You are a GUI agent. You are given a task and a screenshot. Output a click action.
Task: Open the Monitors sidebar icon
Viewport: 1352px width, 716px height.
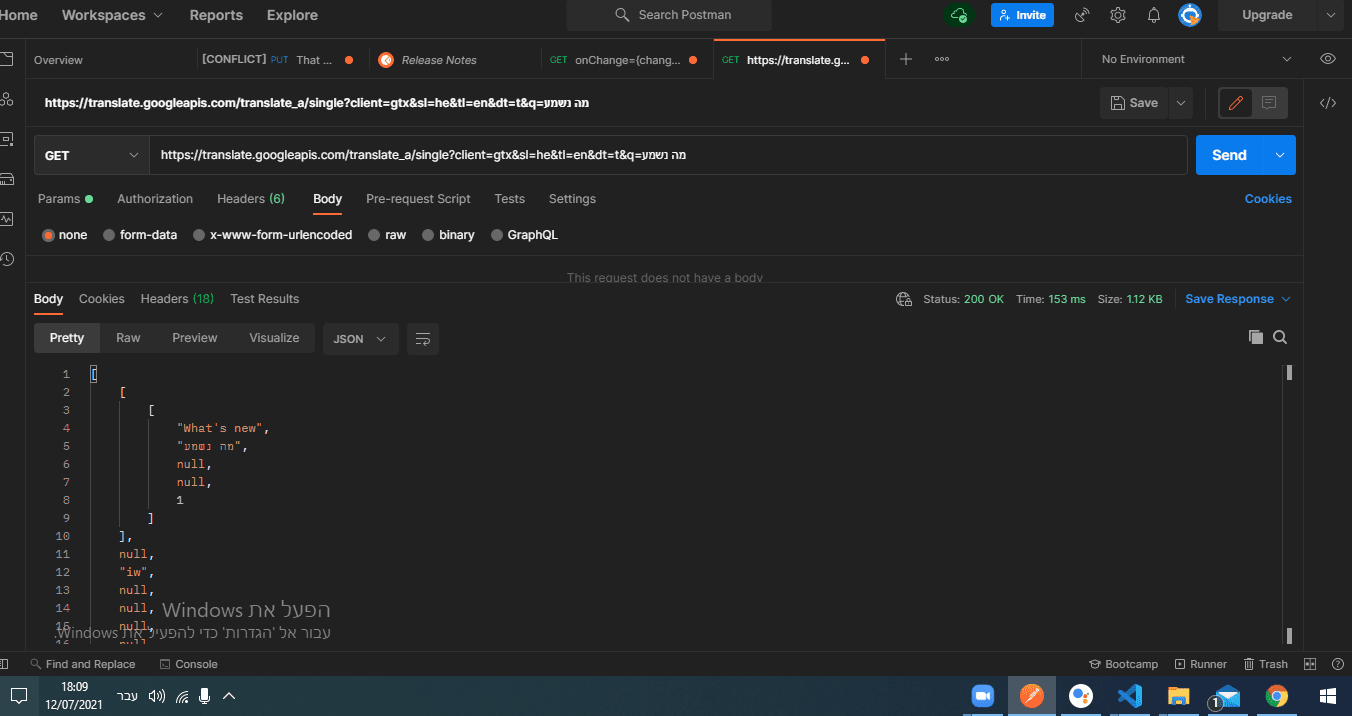click(7, 219)
